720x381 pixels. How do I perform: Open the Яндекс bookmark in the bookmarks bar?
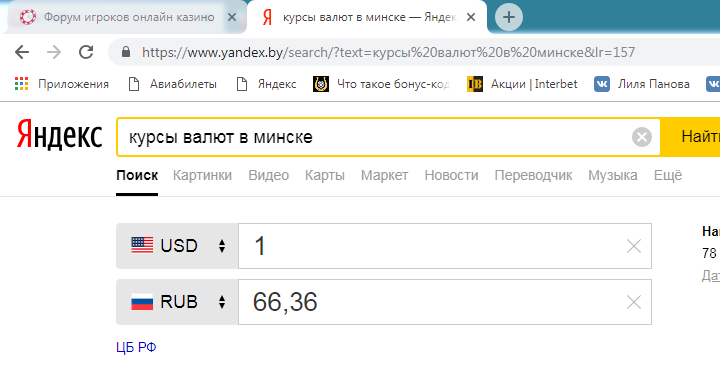[x=266, y=84]
